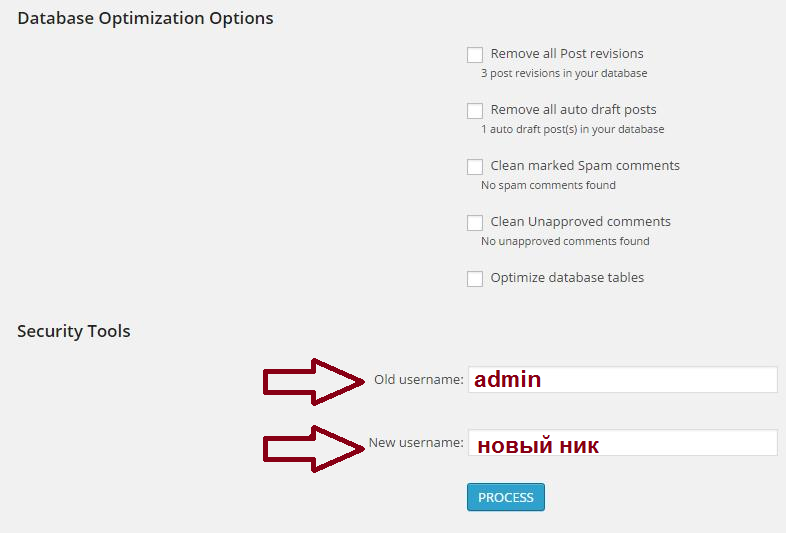Toggle the Clean Unapproved comments checkbox
Image resolution: width=786 pixels, height=533 pixels.
(475, 223)
